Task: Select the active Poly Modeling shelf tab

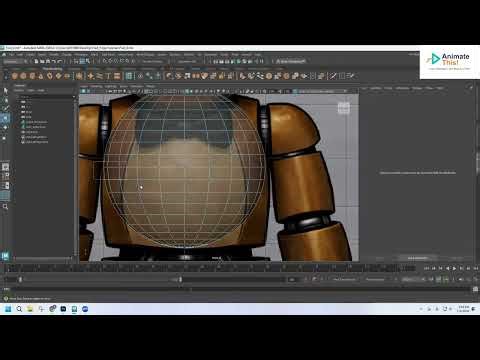Action: click(52, 69)
